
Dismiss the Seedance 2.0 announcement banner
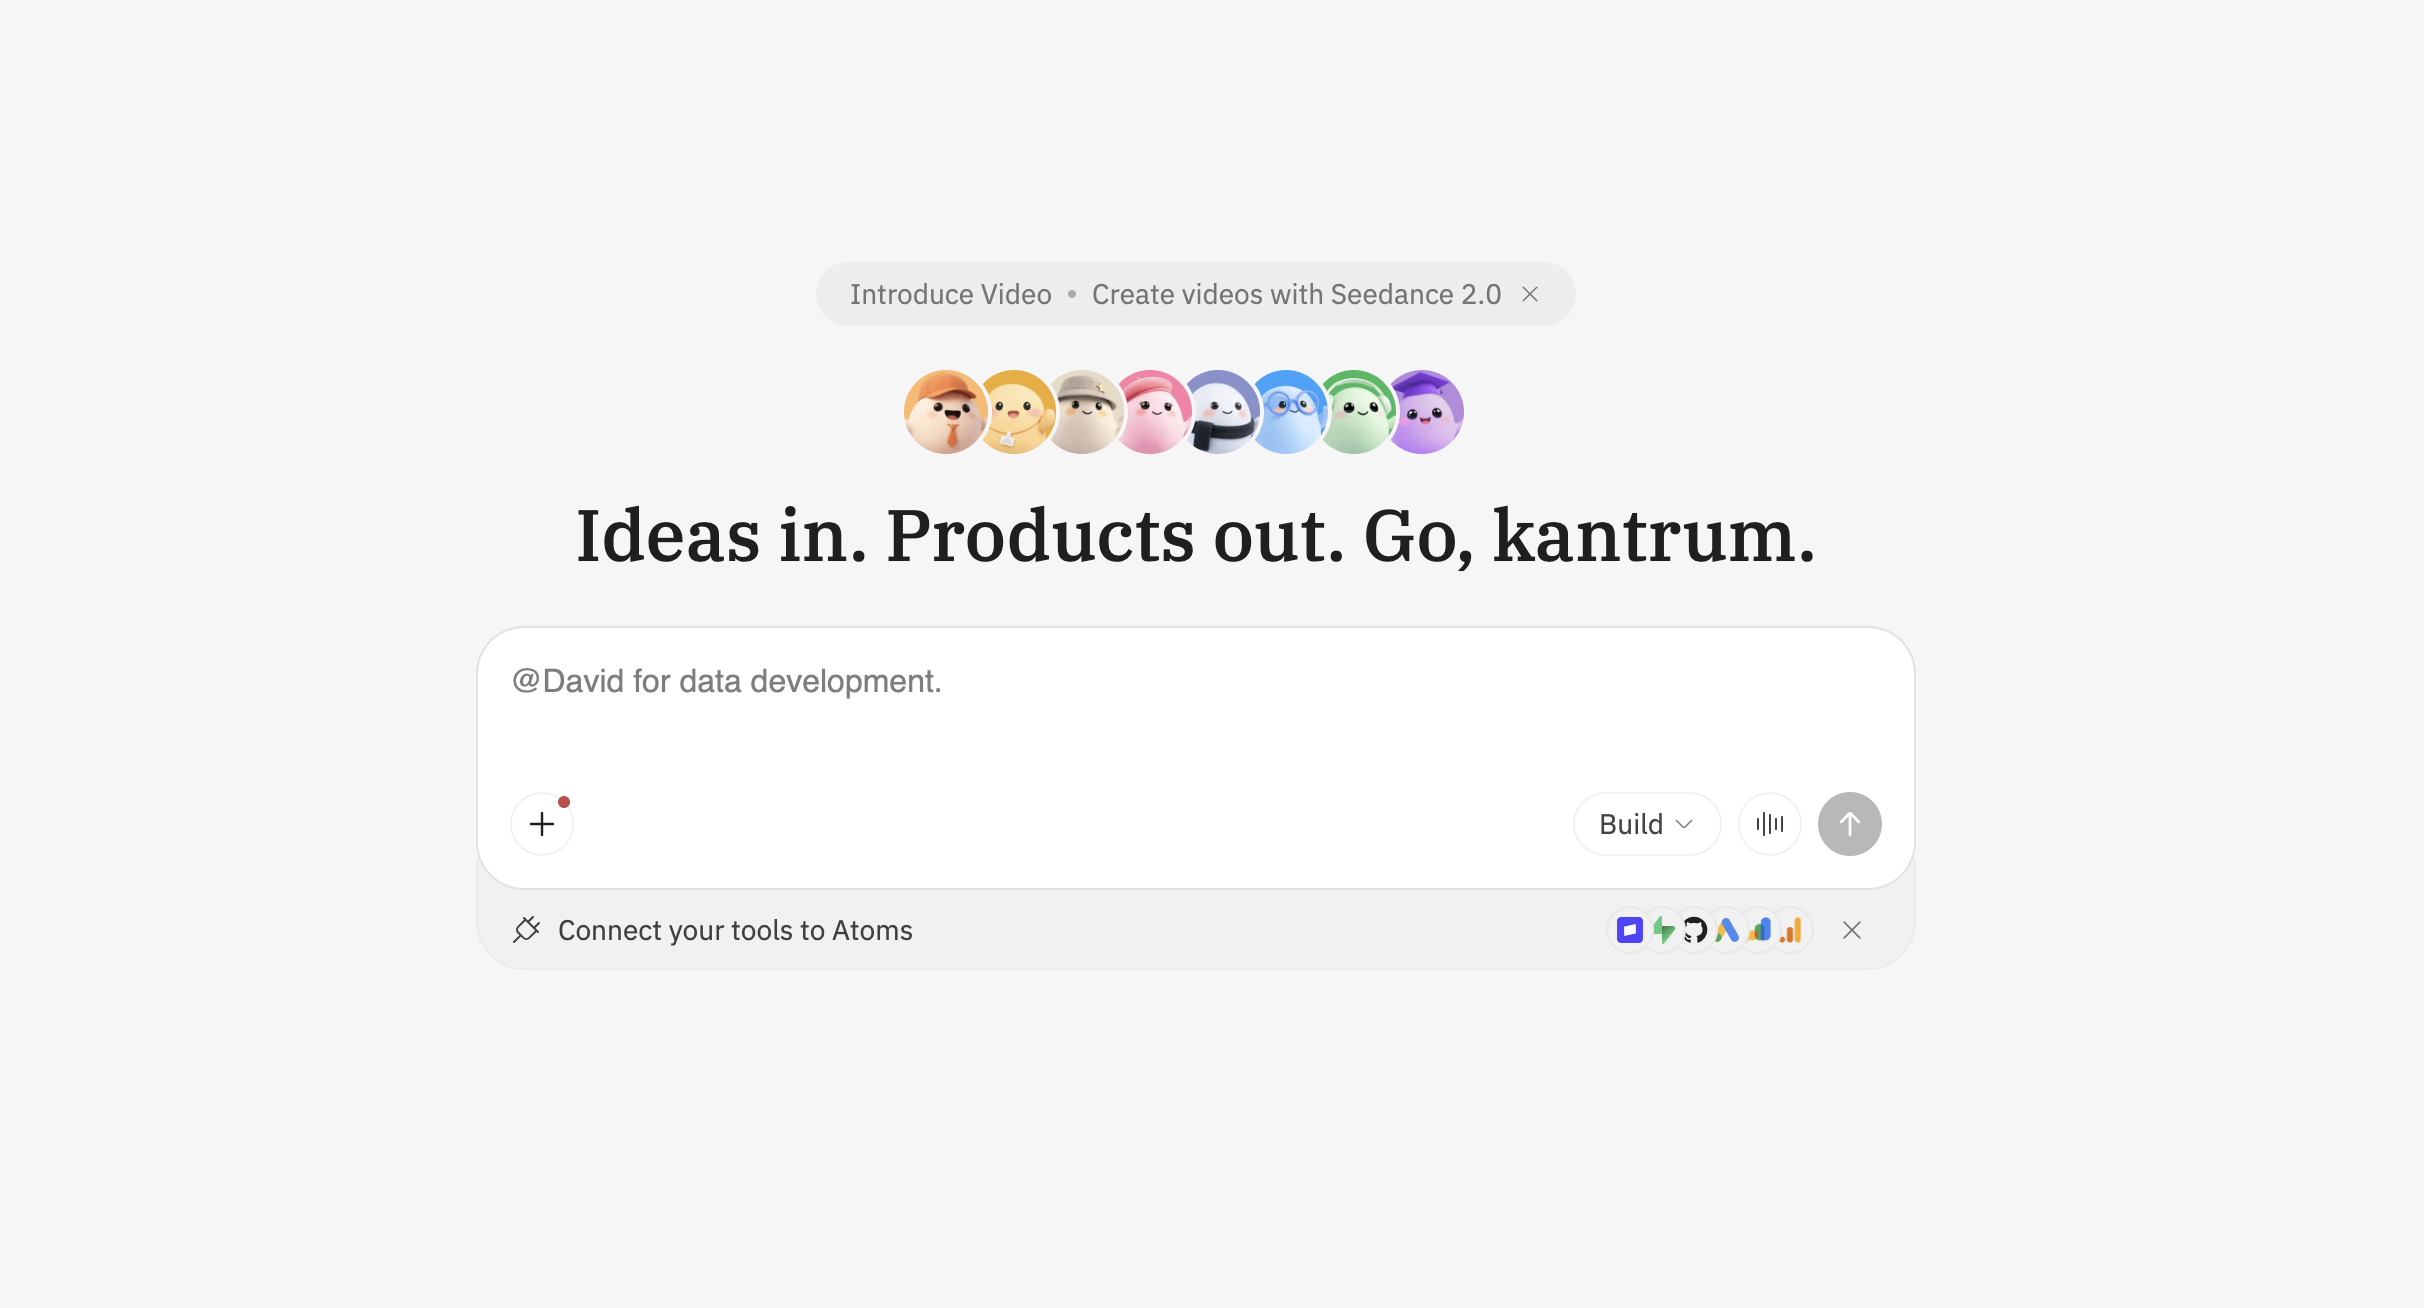pos(1530,294)
